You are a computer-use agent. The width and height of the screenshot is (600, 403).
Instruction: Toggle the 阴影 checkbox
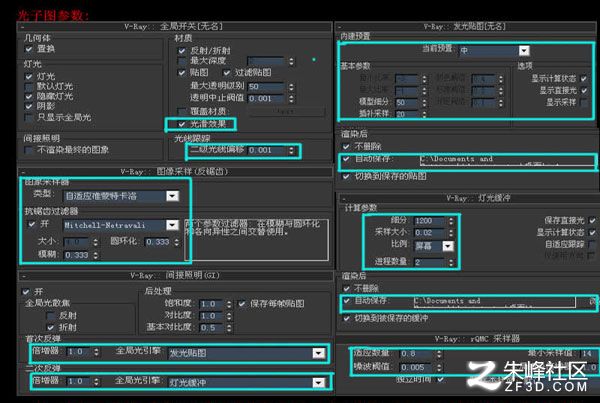pyautogui.click(x=29, y=106)
